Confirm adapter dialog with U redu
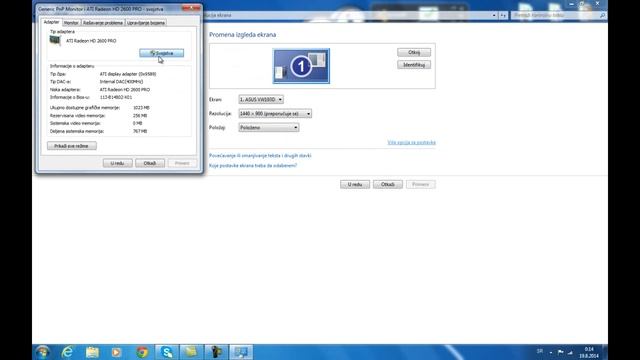Image resolution: width=640 pixels, height=360 pixels. coord(118,163)
